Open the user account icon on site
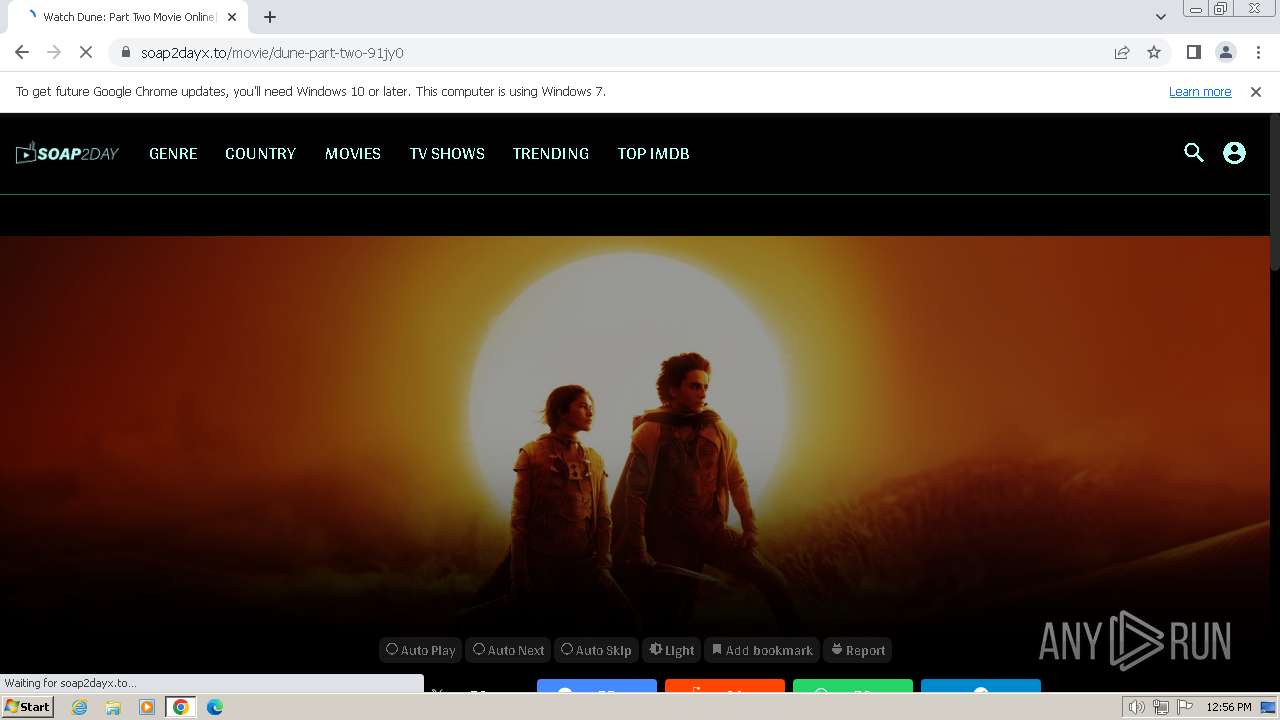Viewport: 1280px width, 720px height. pos(1235,153)
